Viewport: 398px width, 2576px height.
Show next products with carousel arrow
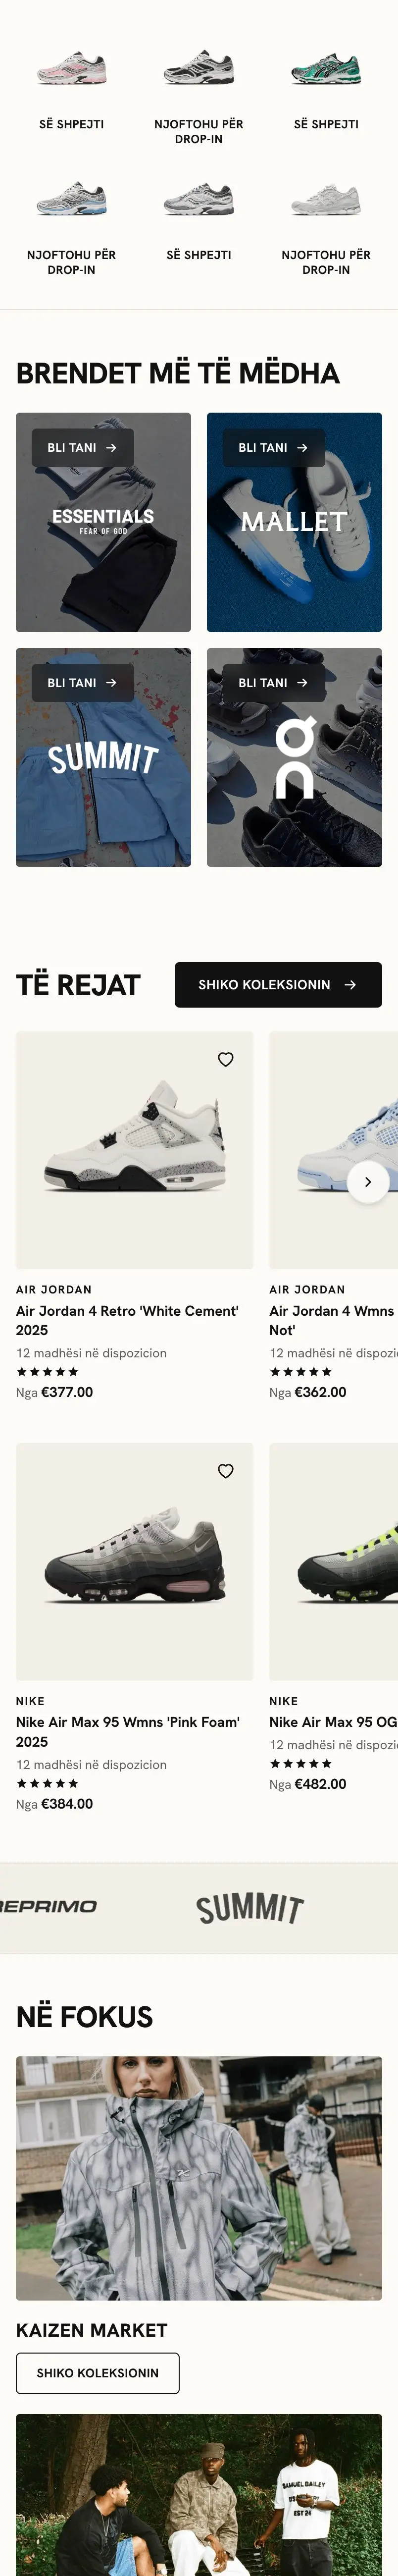click(368, 1182)
